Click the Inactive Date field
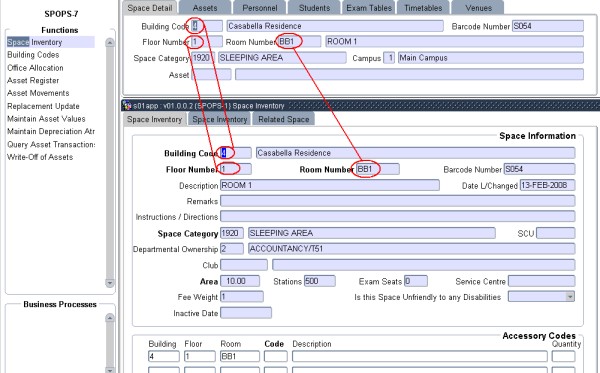The height and width of the screenshot is (373, 600). pyautogui.click(x=246, y=313)
